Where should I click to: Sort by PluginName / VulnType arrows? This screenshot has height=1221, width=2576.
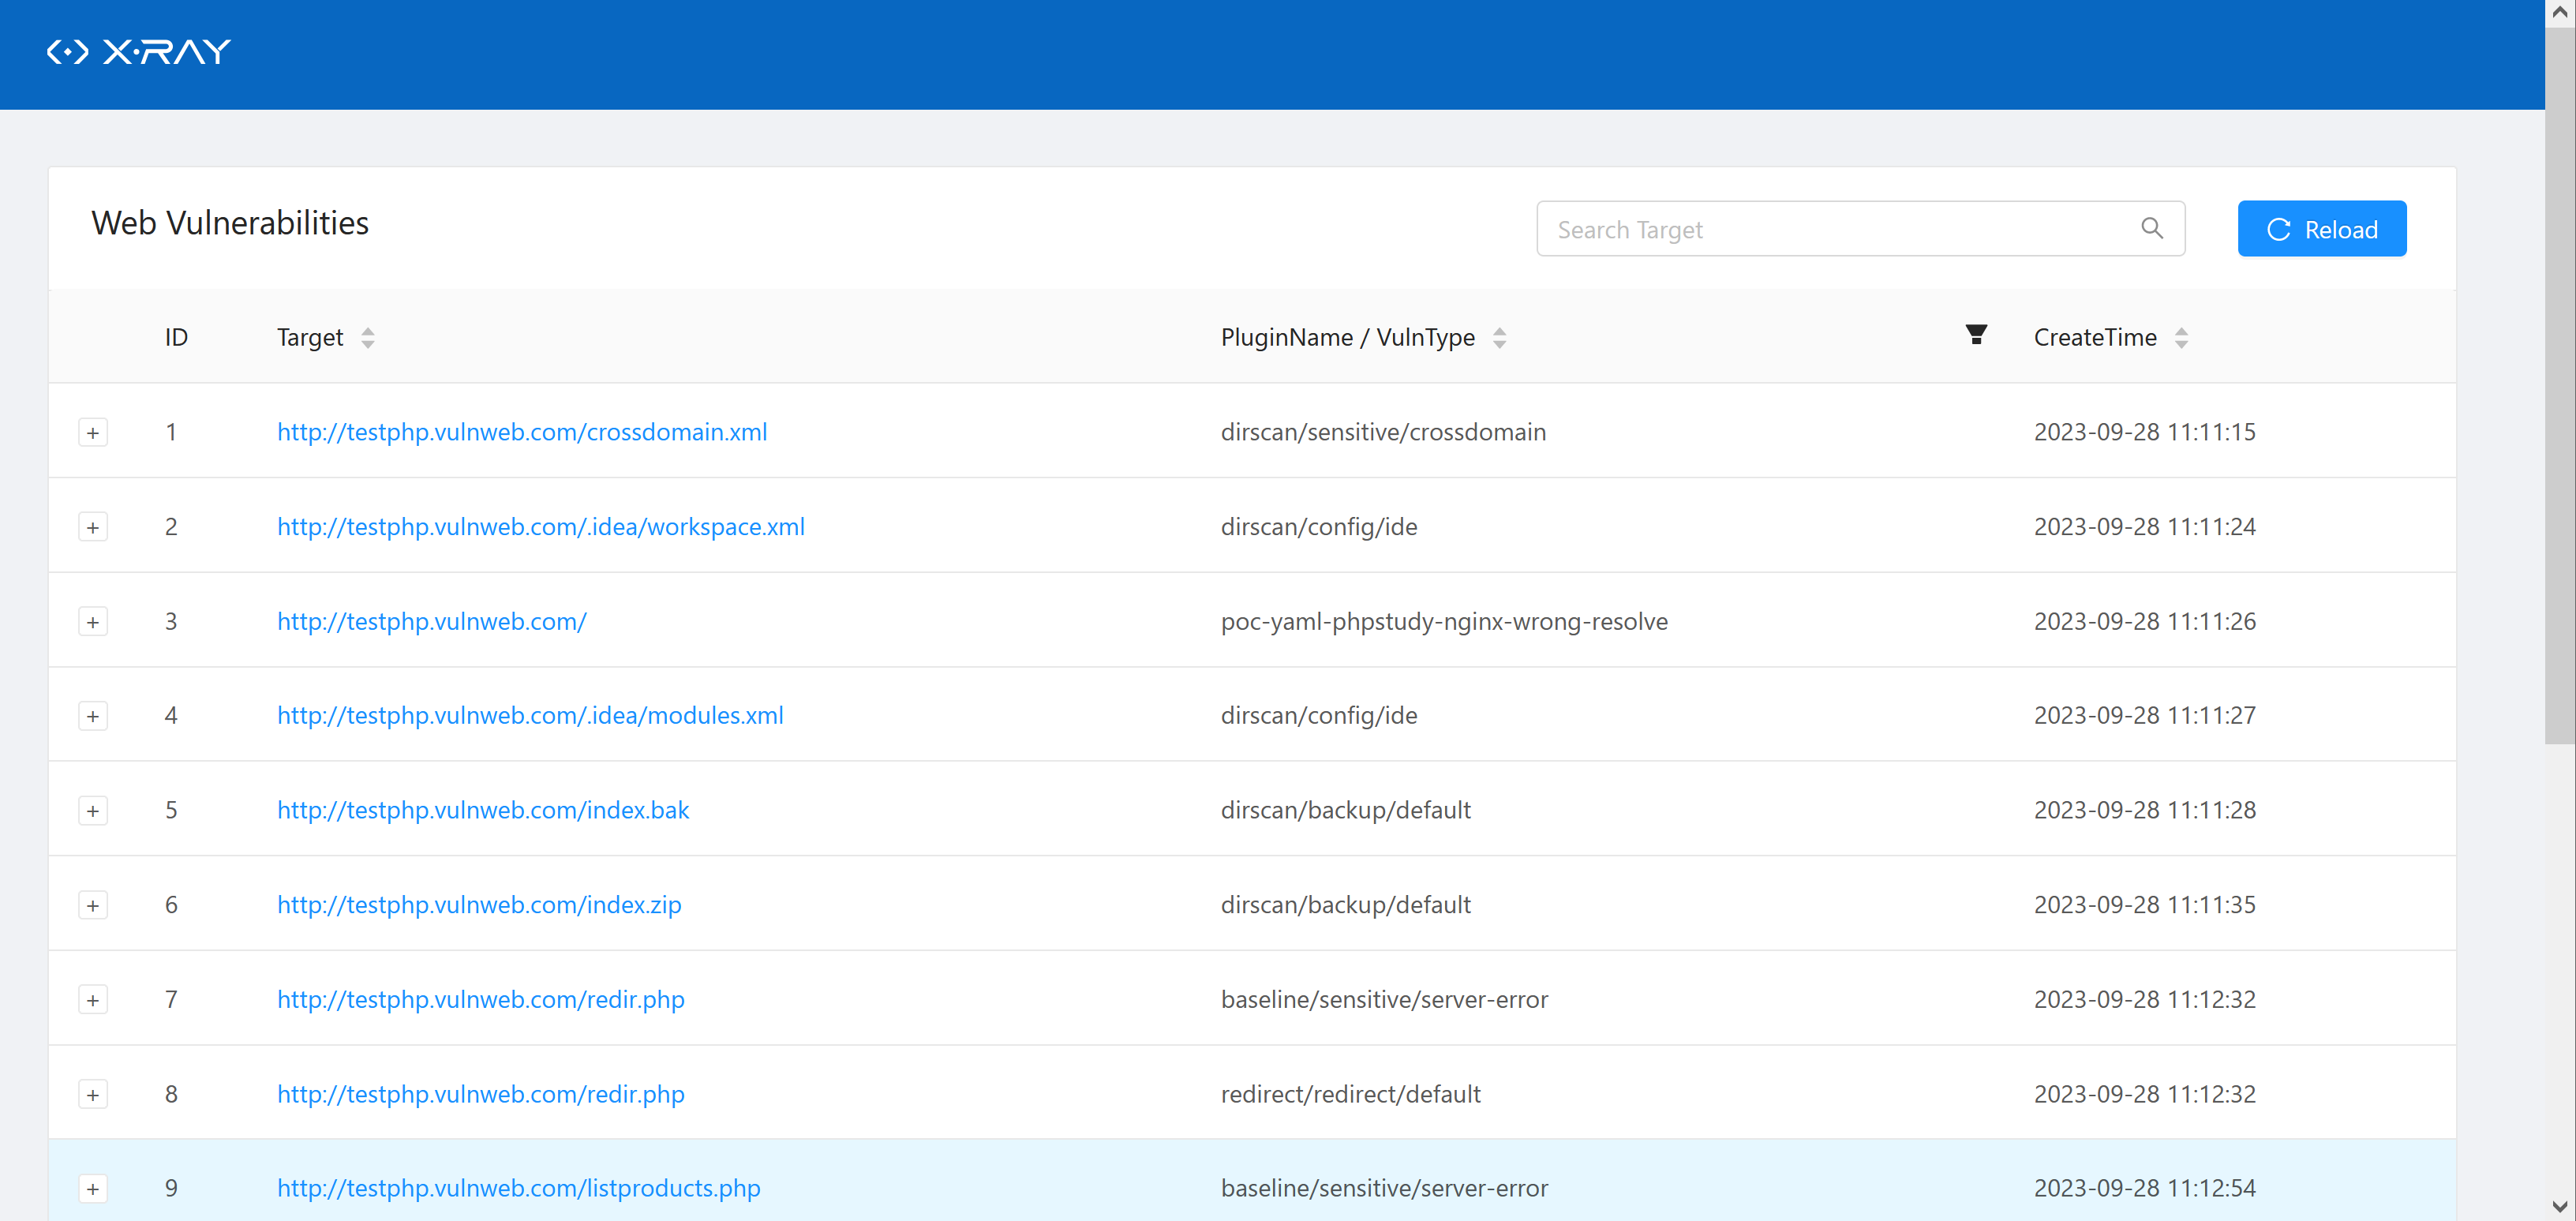(1499, 338)
